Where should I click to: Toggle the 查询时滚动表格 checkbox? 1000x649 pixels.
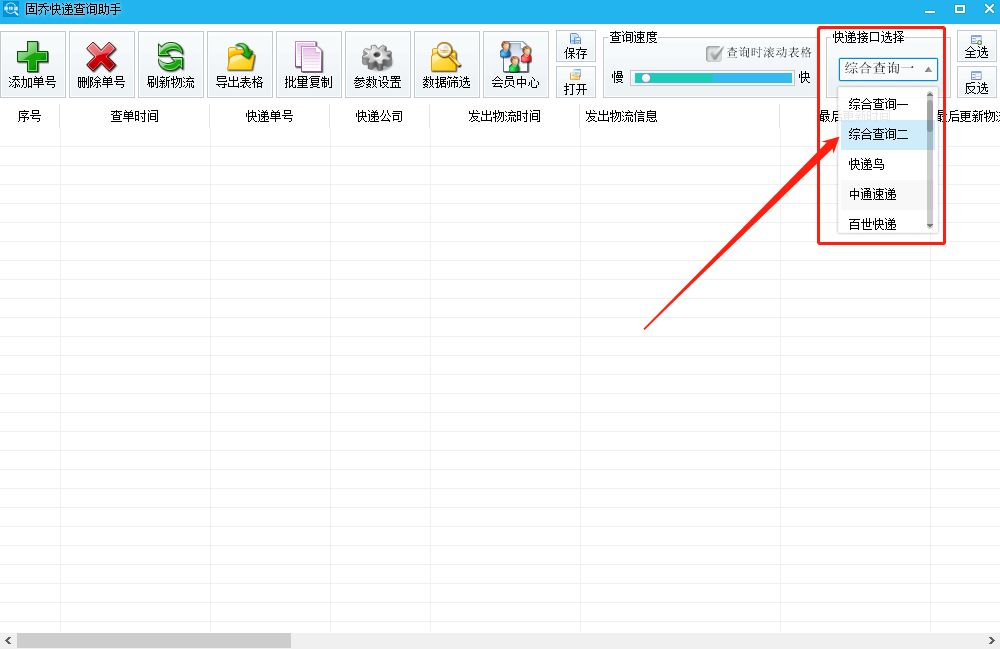click(x=716, y=55)
